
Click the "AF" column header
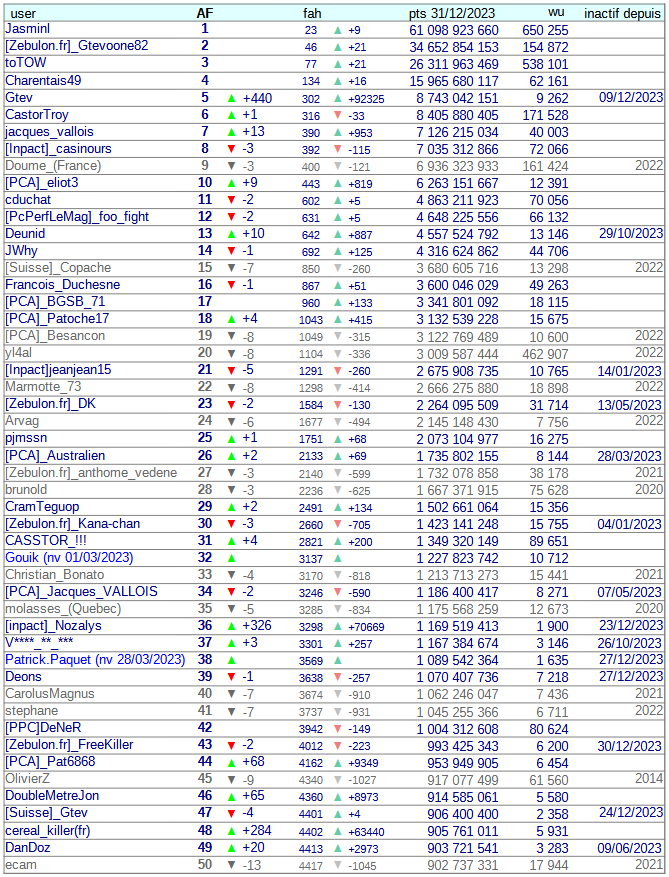pos(204,13)
